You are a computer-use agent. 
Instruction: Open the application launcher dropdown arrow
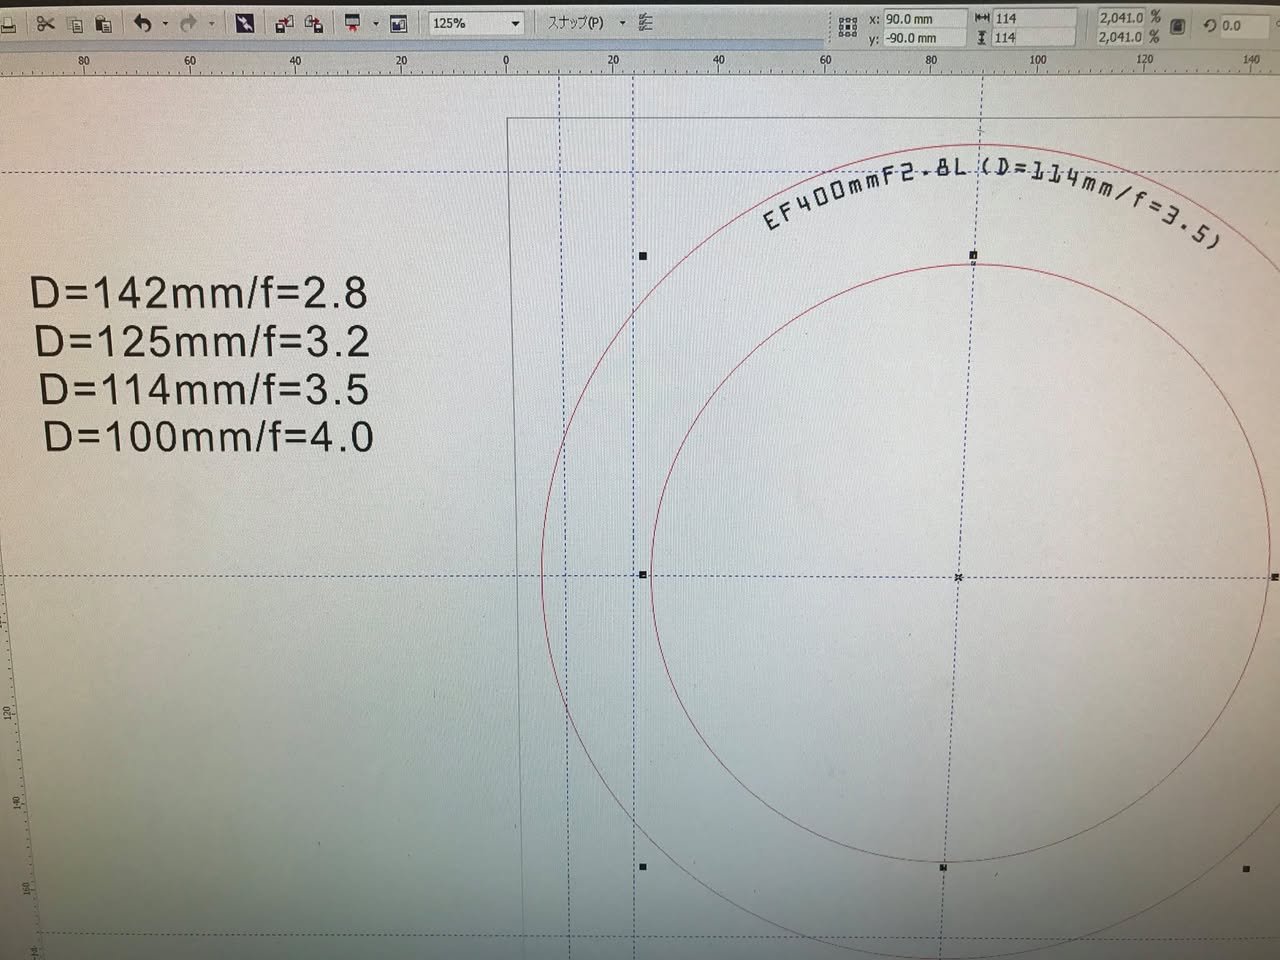pos(376,24)
